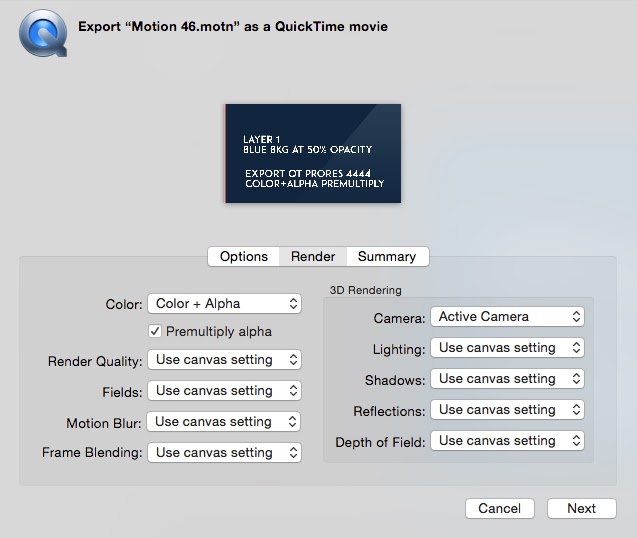Click the Fields: label
The width and height of the screenshot is (637, 538).
[x=122, y=392]
